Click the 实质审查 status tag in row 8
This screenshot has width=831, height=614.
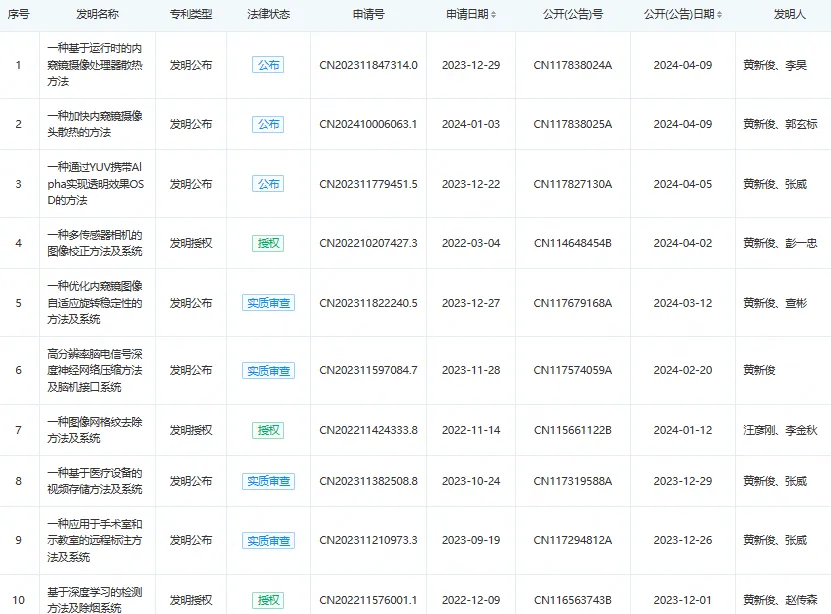pyautogui.click(x=268, y=481)
